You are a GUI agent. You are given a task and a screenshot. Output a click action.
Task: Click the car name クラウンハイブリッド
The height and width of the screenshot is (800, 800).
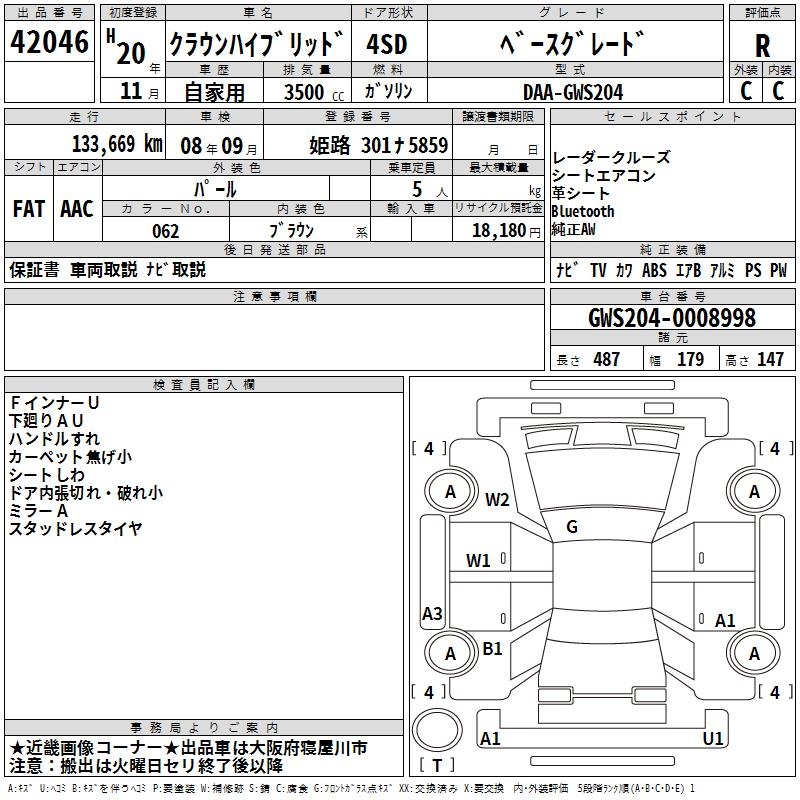coord(257,43)
